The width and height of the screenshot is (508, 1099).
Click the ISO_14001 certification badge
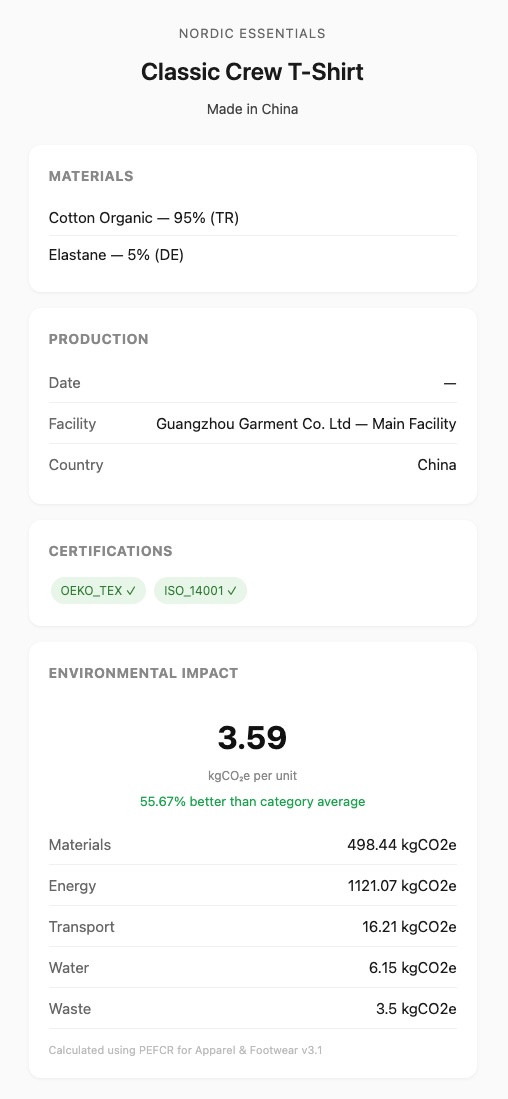[200, 591]
